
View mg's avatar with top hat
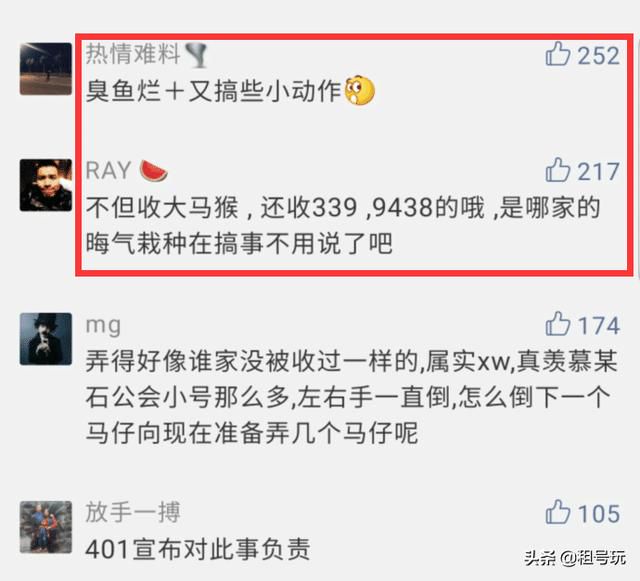click(46, 339)
